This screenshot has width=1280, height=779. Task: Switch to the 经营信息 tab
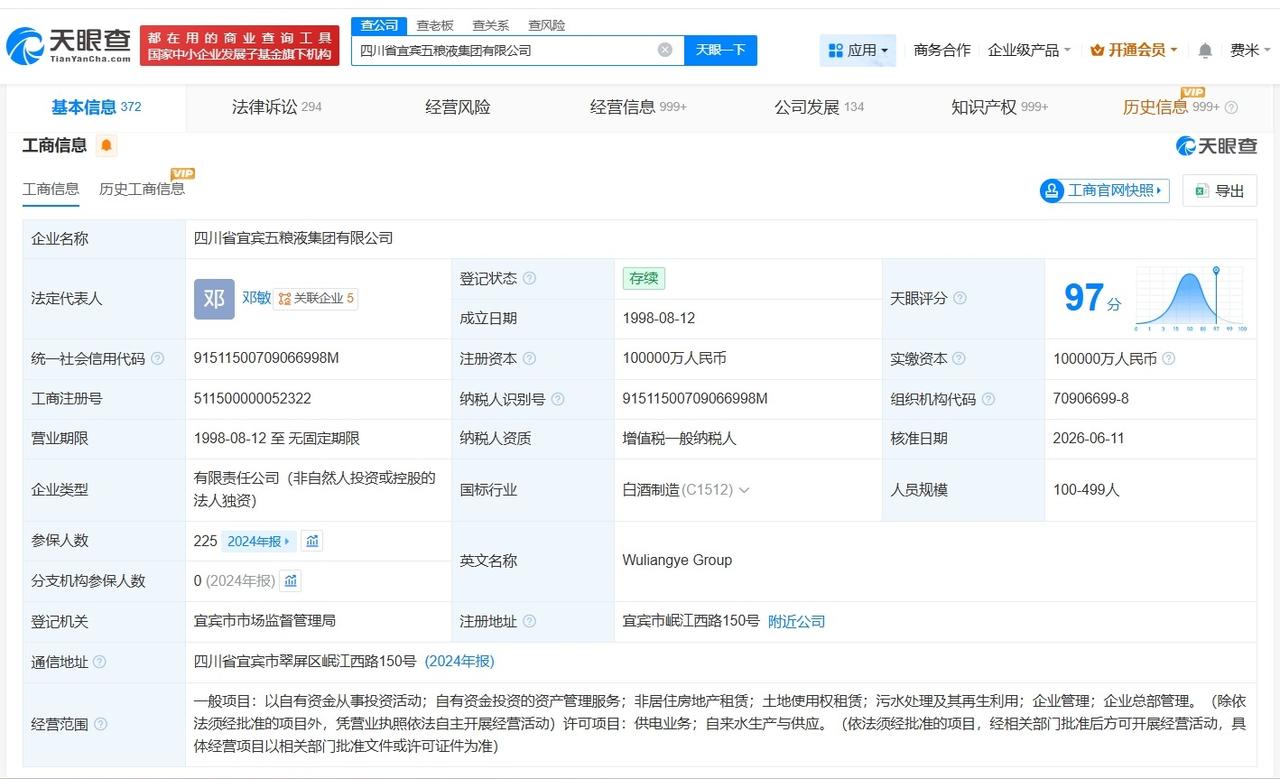638,107
